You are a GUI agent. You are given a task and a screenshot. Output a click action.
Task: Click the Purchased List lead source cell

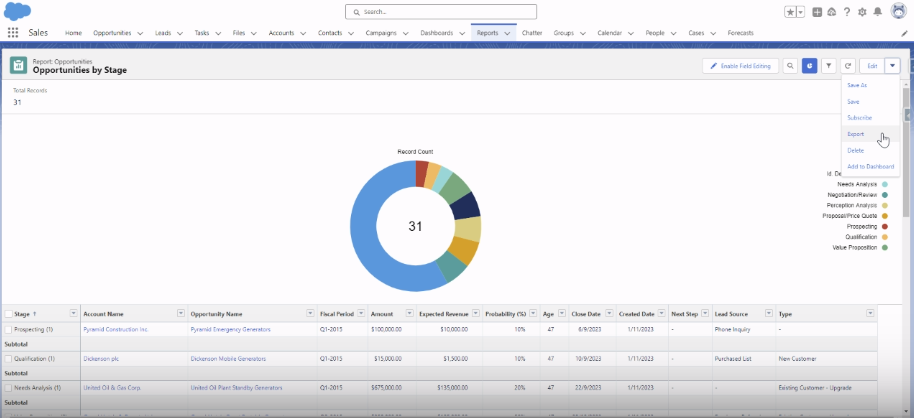(744, 359)
